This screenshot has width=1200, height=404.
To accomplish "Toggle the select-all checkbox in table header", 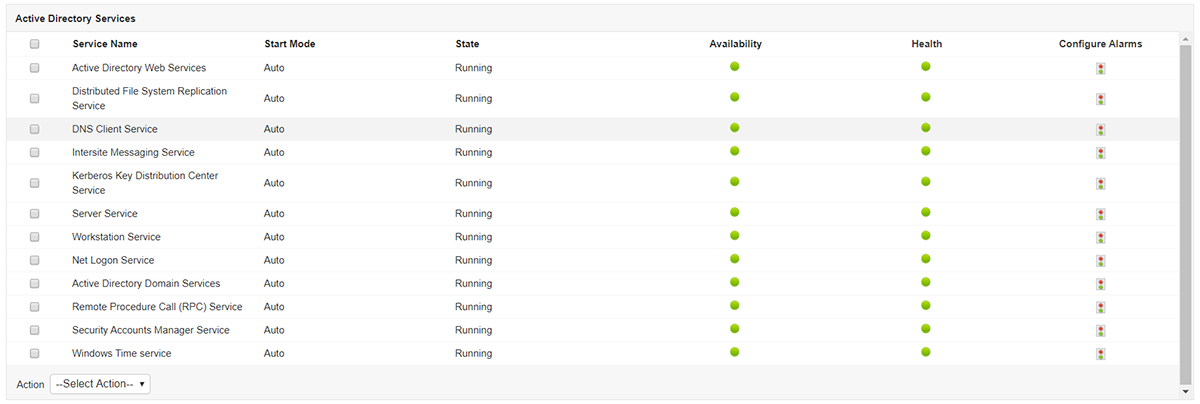I will (x=35, y=44).
